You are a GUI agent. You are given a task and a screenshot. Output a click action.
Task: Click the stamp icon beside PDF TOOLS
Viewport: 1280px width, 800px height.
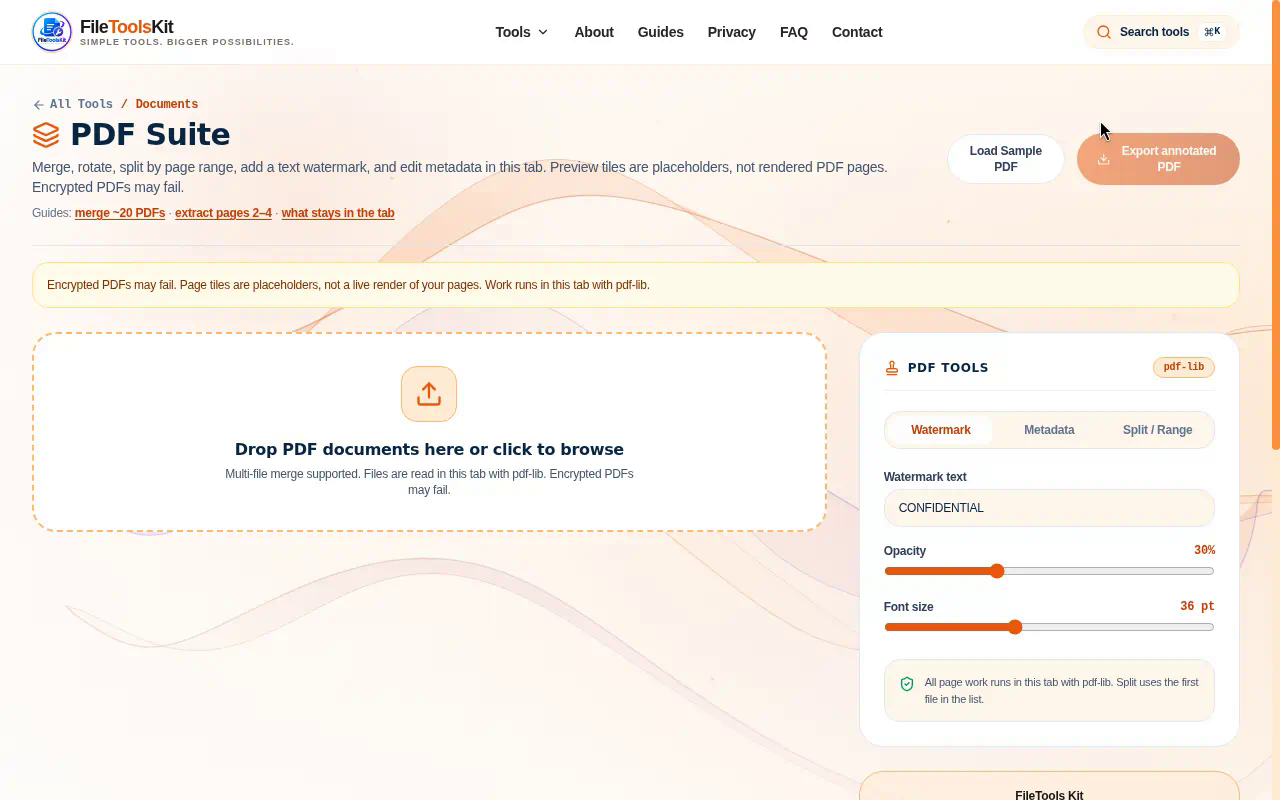point(892,368)
